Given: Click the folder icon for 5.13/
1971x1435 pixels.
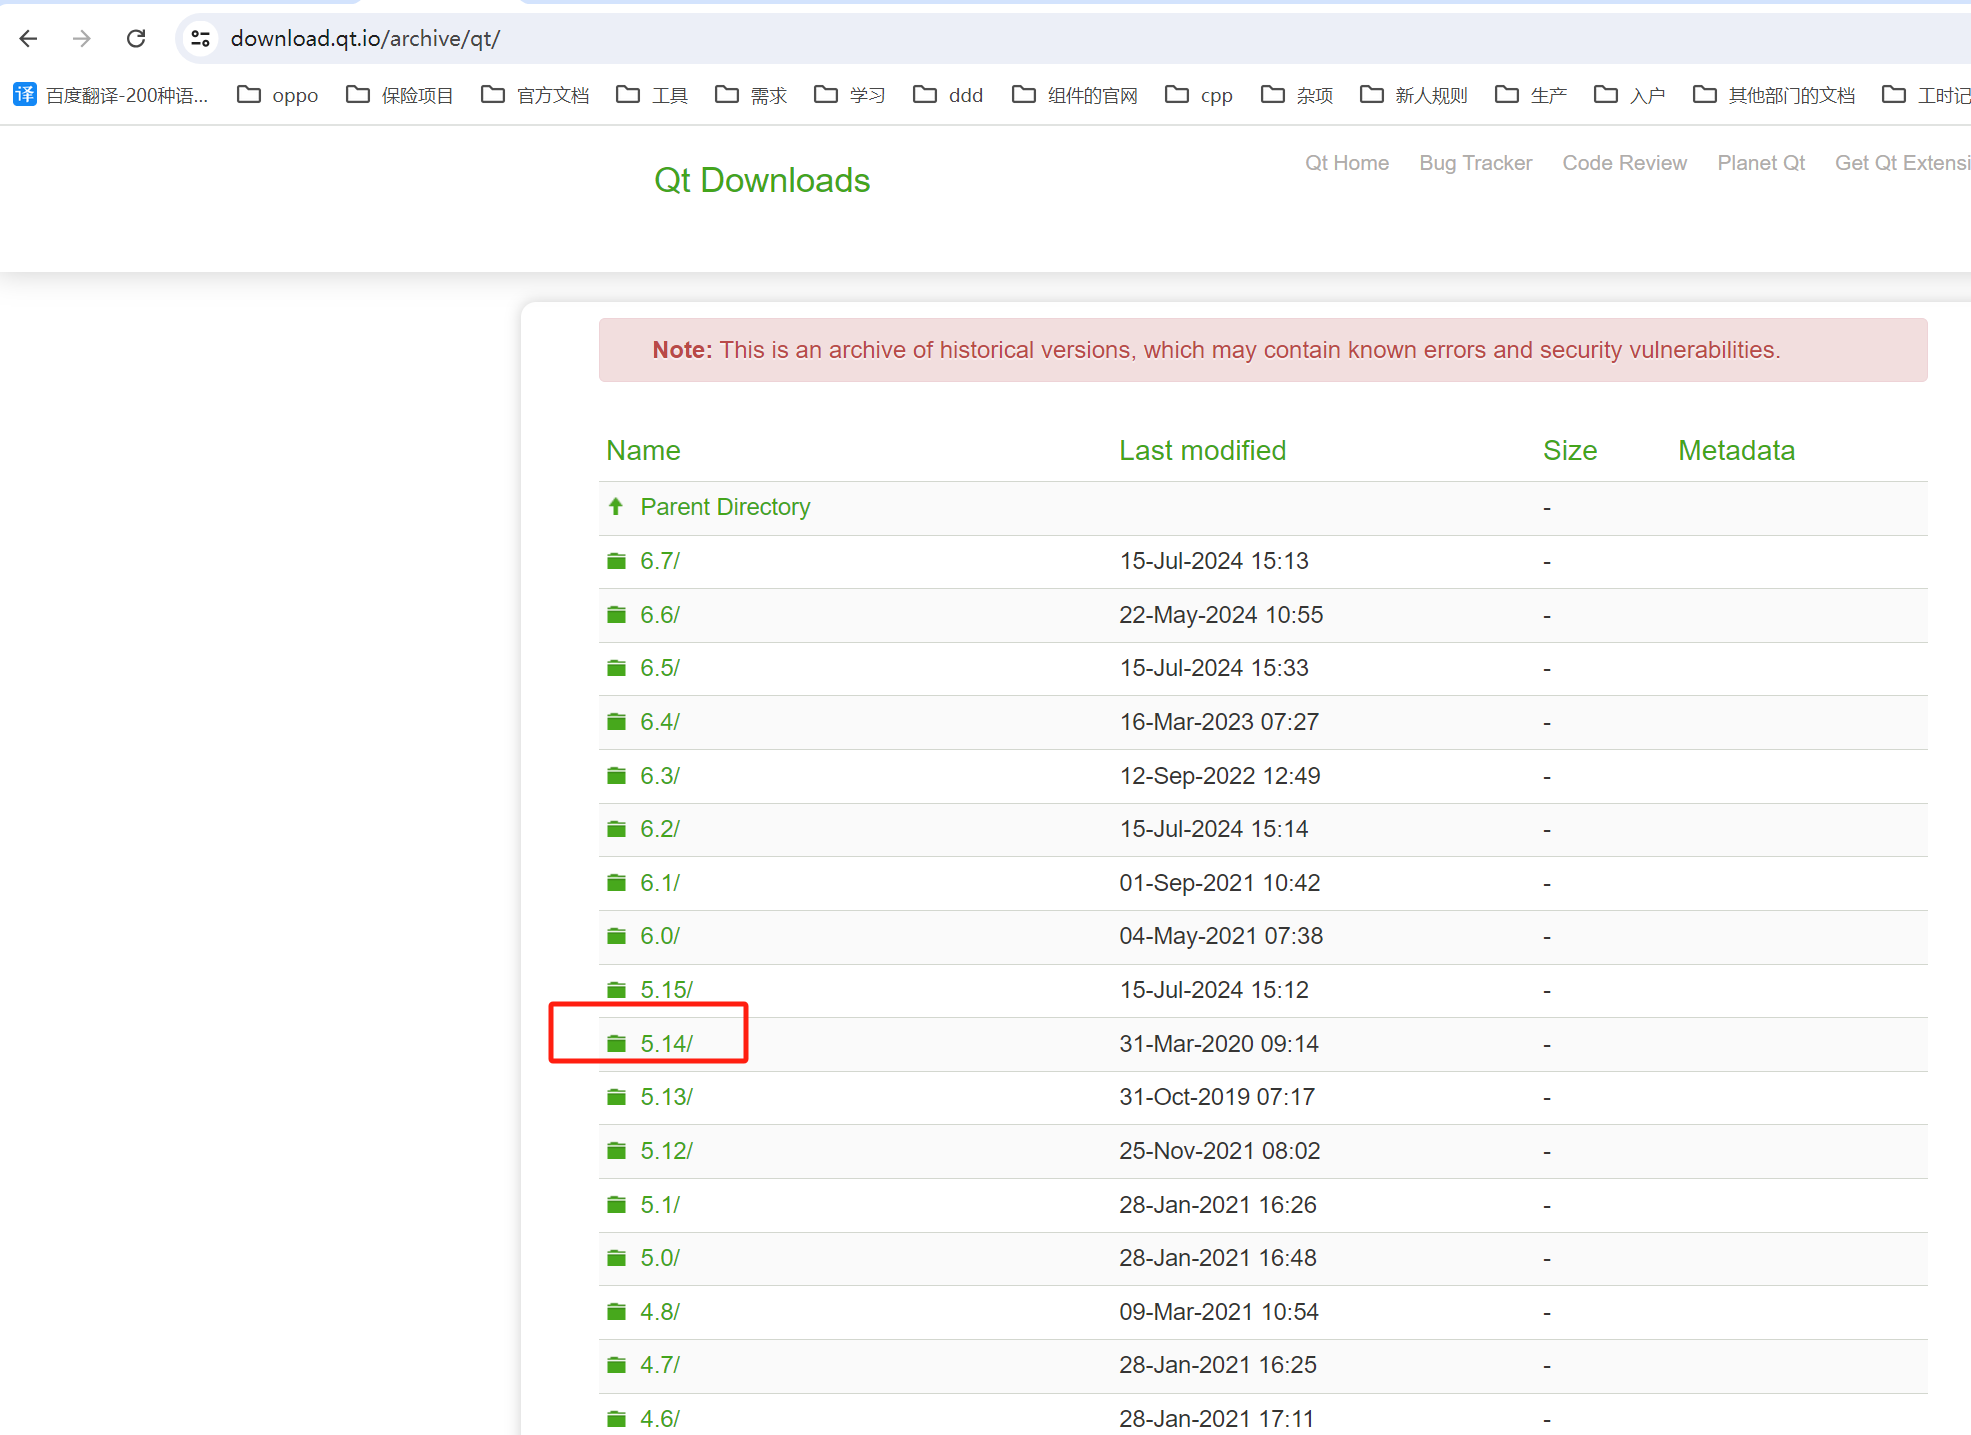Looking at the screenshot, I should 616,1097.
